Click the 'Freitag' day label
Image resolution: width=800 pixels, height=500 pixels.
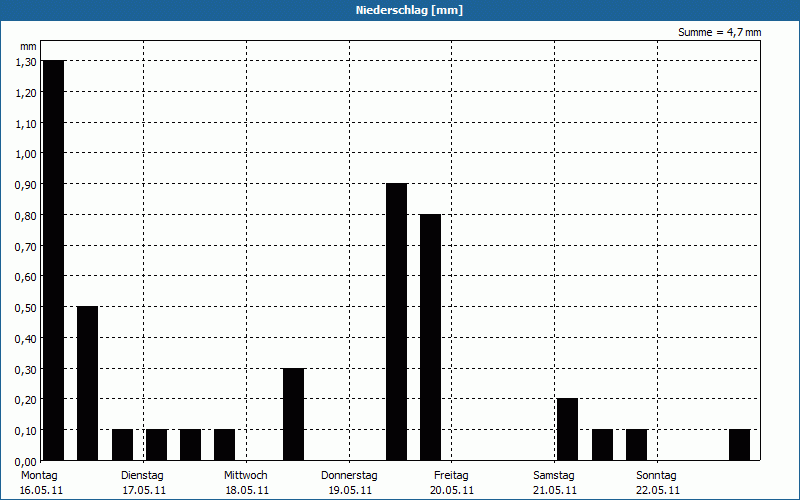pyautogui.click(x=451, y=476)
